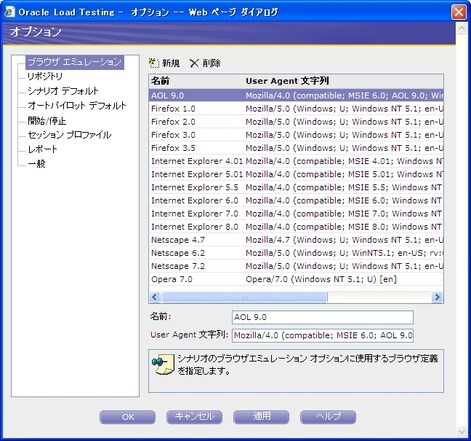Viewport: 471px width, 441px height.
Task: Select the Internet Explorer 5.5 row
Action: click(296, 187)
